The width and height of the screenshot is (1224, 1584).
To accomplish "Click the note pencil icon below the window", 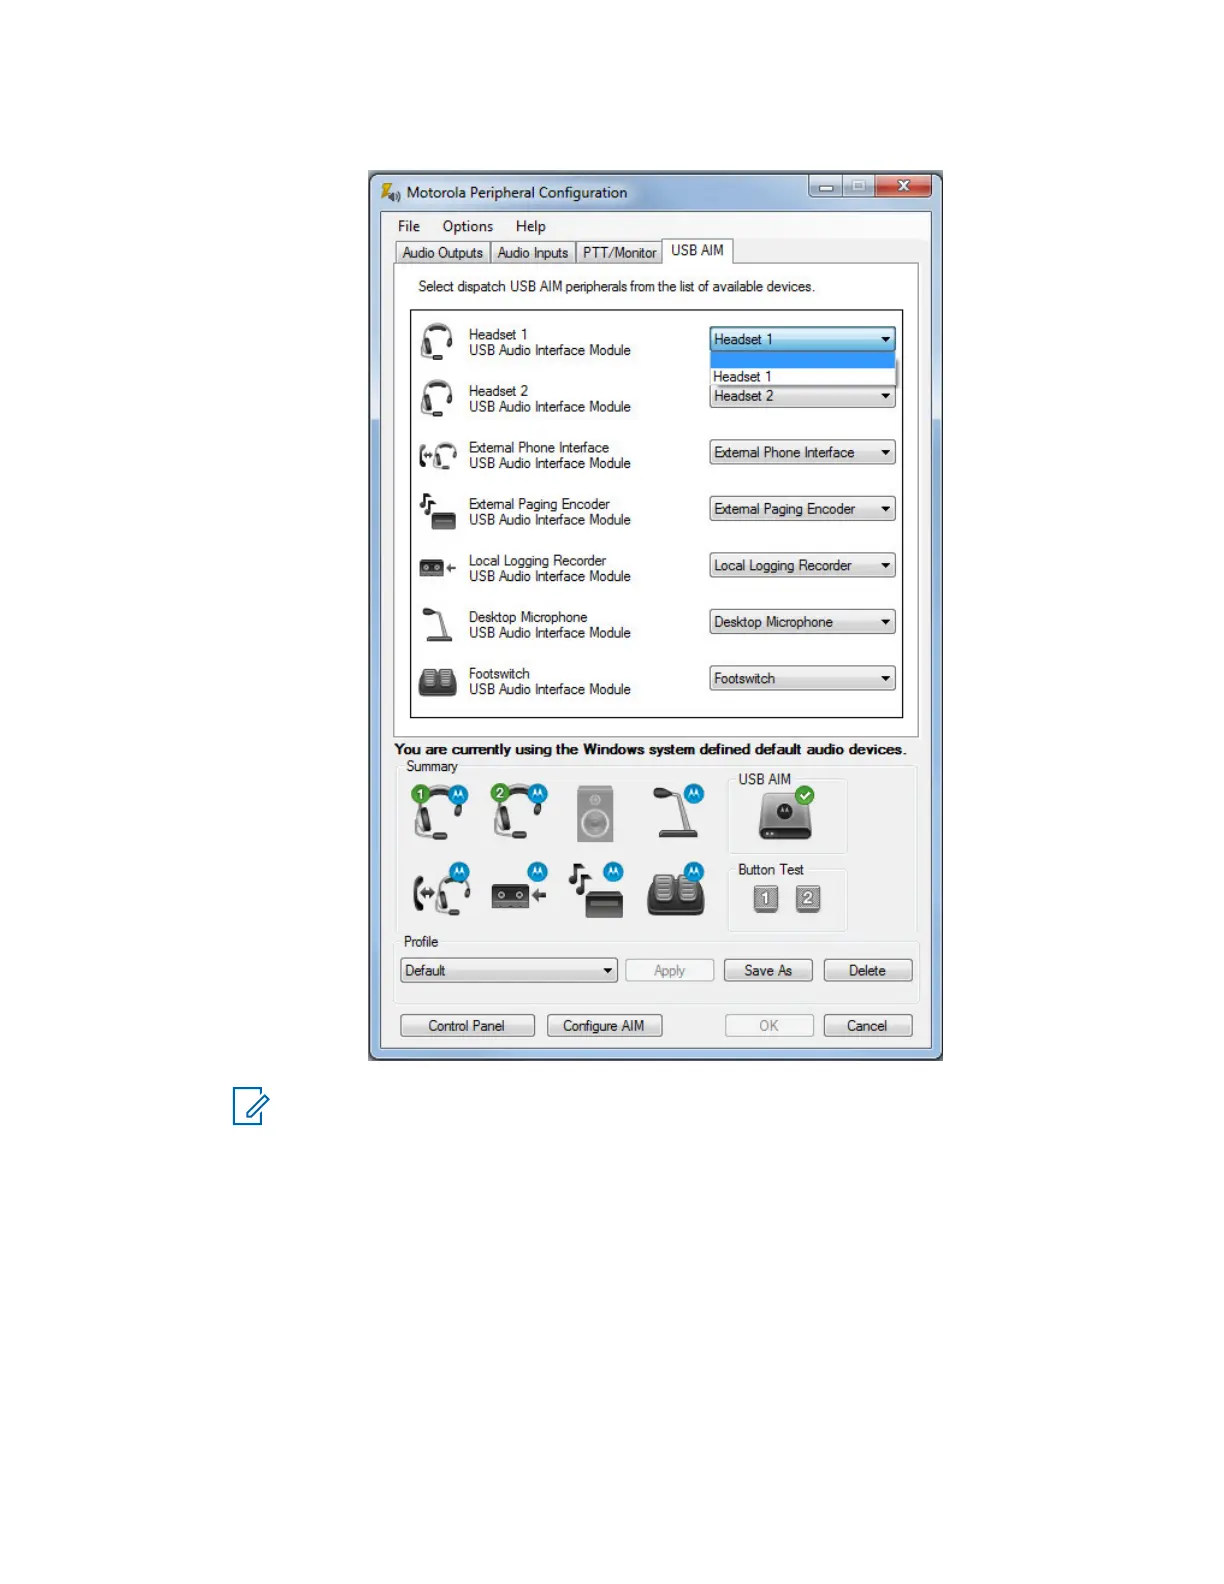I will 251,1106.
